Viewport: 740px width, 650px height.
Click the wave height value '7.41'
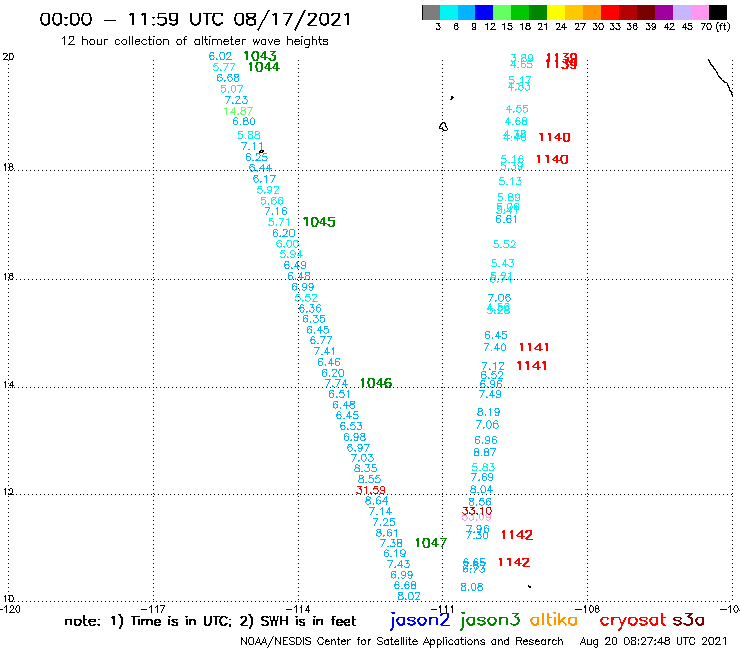pos(325,351)
